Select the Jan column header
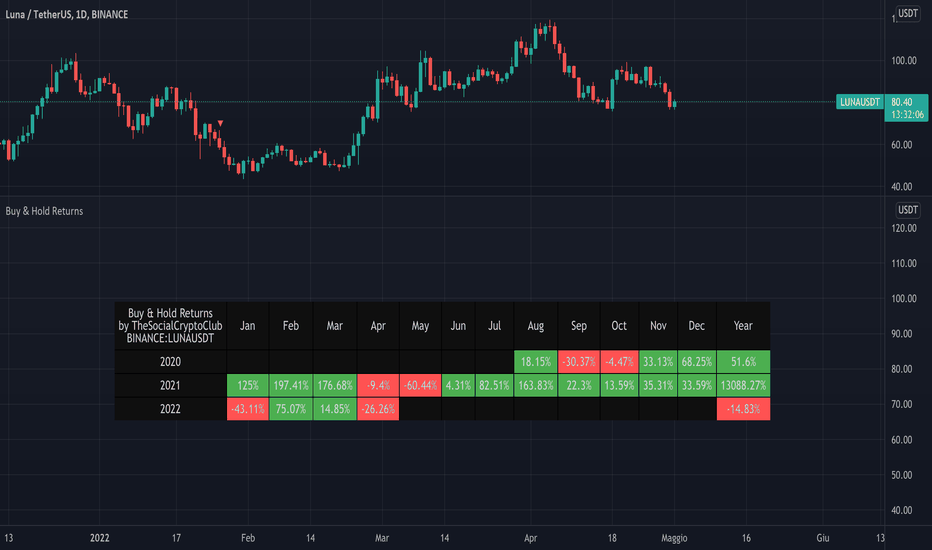 (x=247, y=326)
